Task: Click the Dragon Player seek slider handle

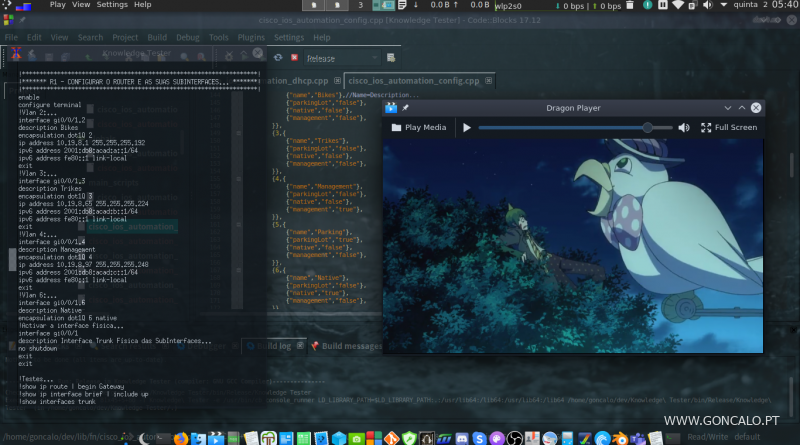Action: click(648, 128)
